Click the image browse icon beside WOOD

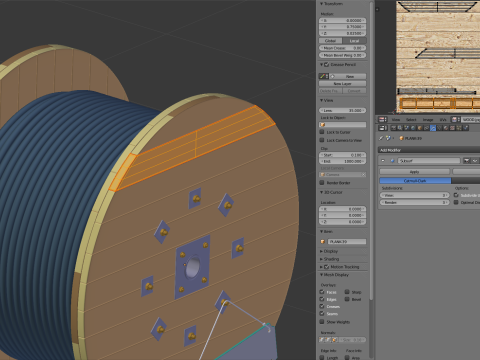(x=456, y=119)
